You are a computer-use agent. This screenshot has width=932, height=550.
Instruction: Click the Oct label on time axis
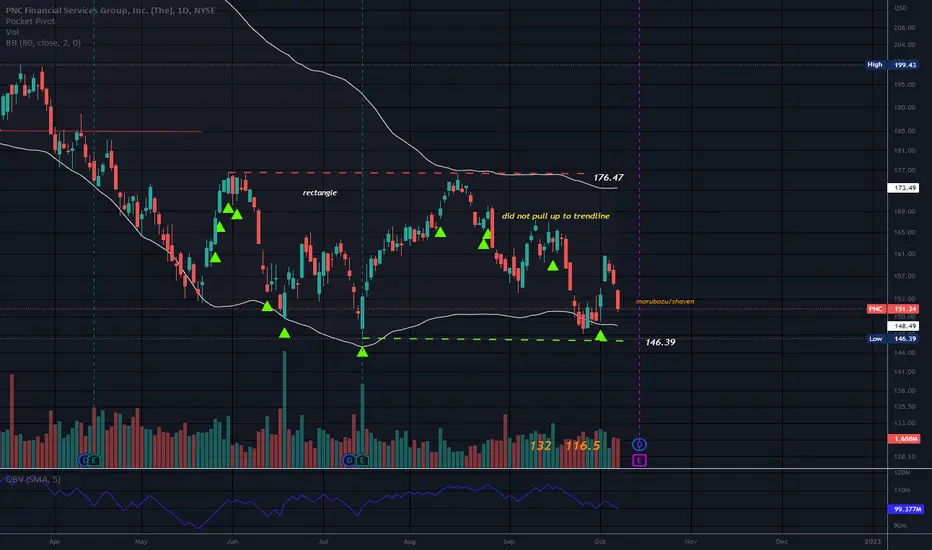click(x=600, y=542)
